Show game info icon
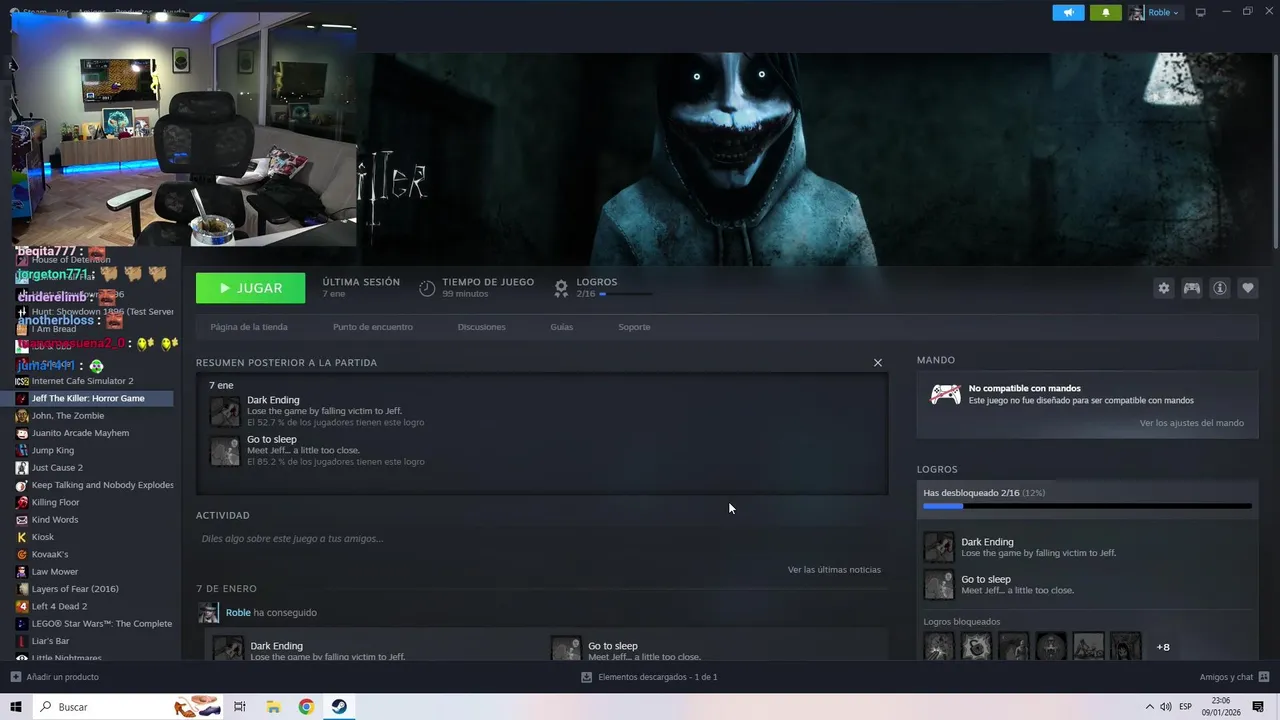The image size is (1280, 720). pos(1220,288)
